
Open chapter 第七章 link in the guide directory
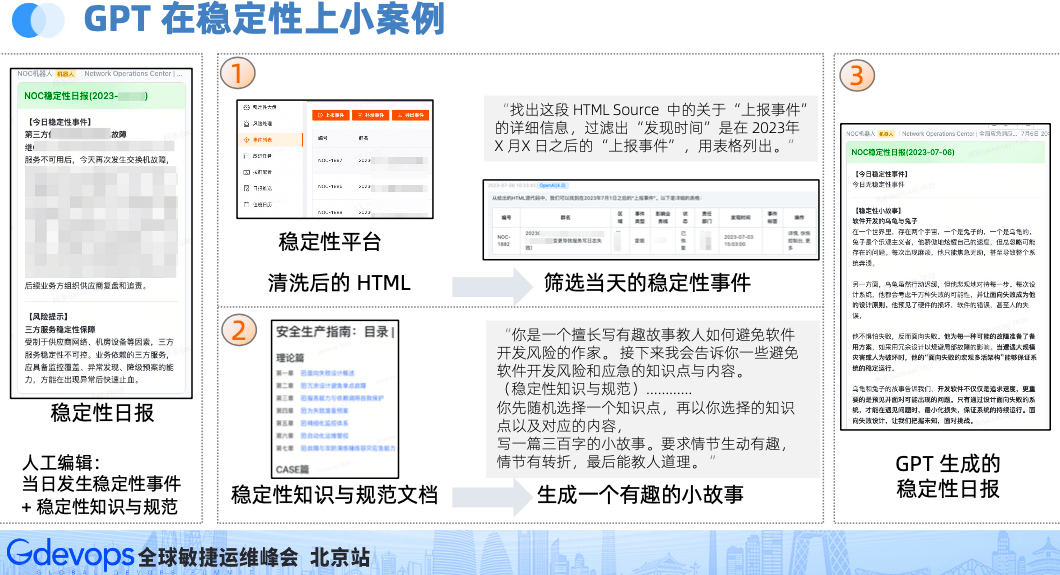[x=348, y=448]
